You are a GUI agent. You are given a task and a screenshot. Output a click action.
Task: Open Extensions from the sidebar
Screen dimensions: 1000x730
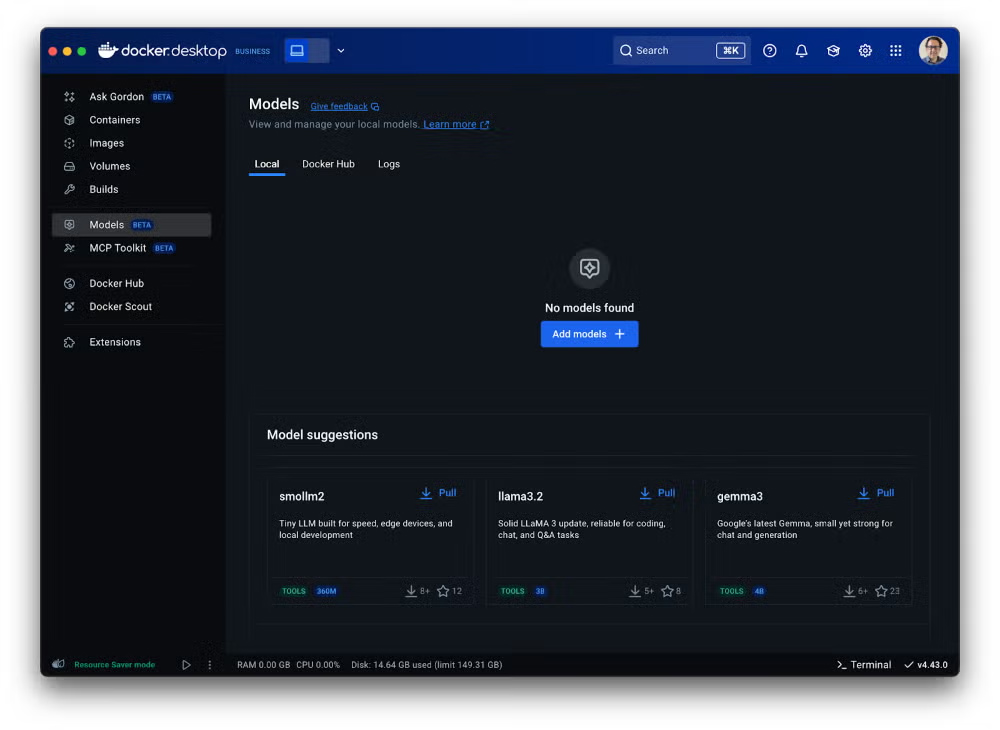(131, 342)
